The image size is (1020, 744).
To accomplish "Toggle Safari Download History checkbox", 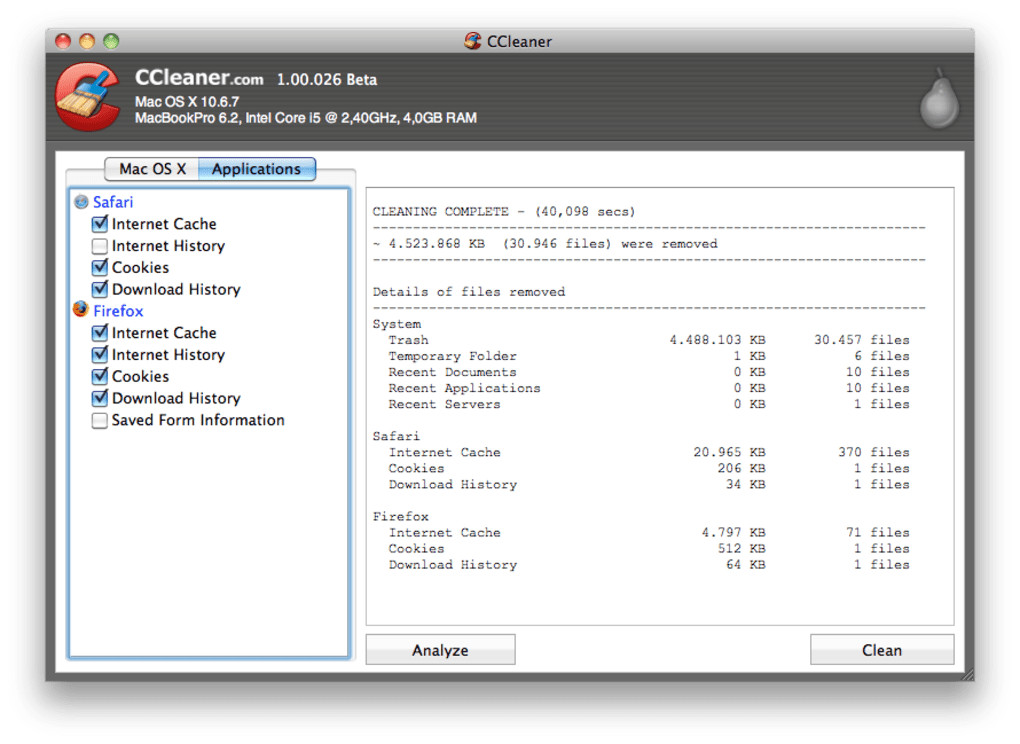I will (x=100, y=289).
